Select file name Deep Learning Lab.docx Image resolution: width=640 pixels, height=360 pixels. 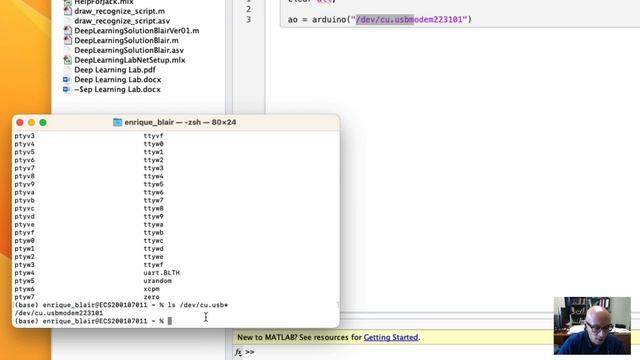(118, 80)
